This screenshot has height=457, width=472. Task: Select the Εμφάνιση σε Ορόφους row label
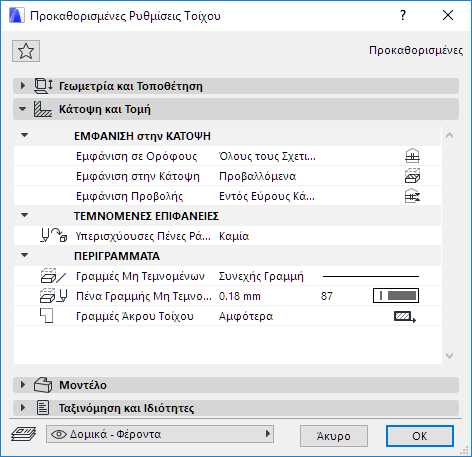point(136,156)
